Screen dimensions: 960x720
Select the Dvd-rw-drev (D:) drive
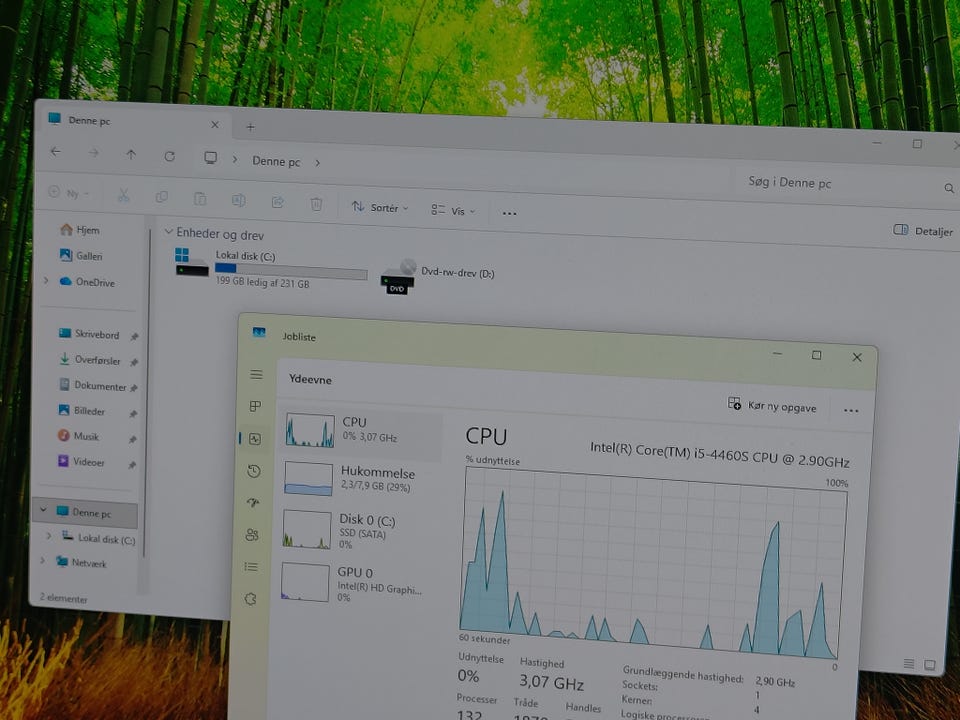click(437, 275)
